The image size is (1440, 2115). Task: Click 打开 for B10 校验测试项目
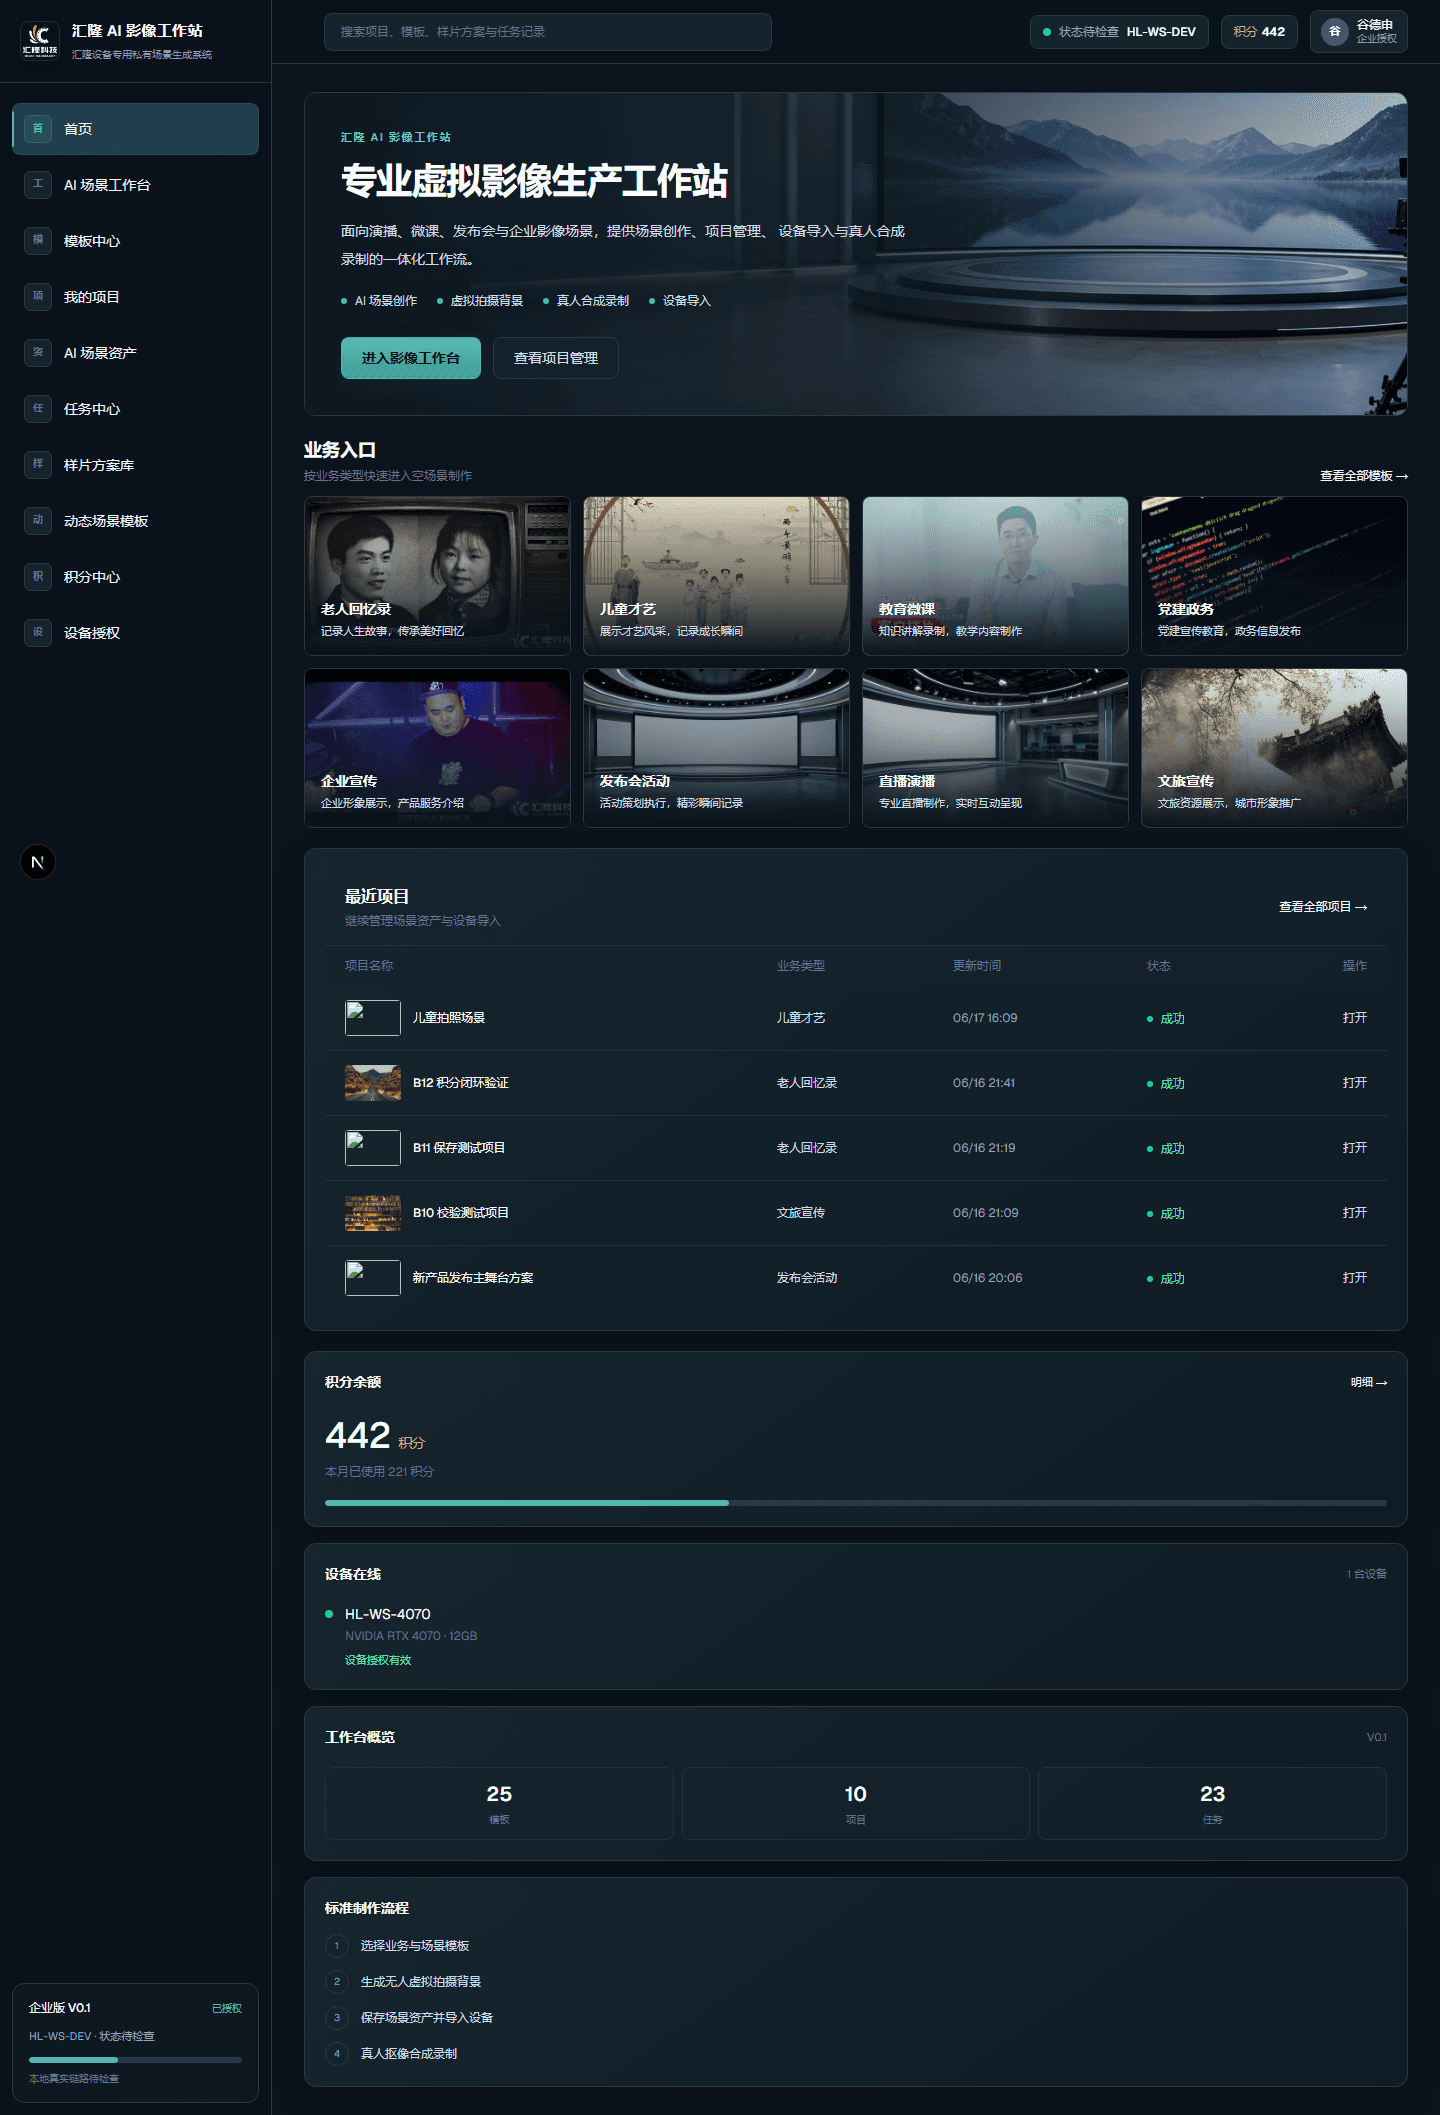pyautogui.click(x=1355, y=1213)
